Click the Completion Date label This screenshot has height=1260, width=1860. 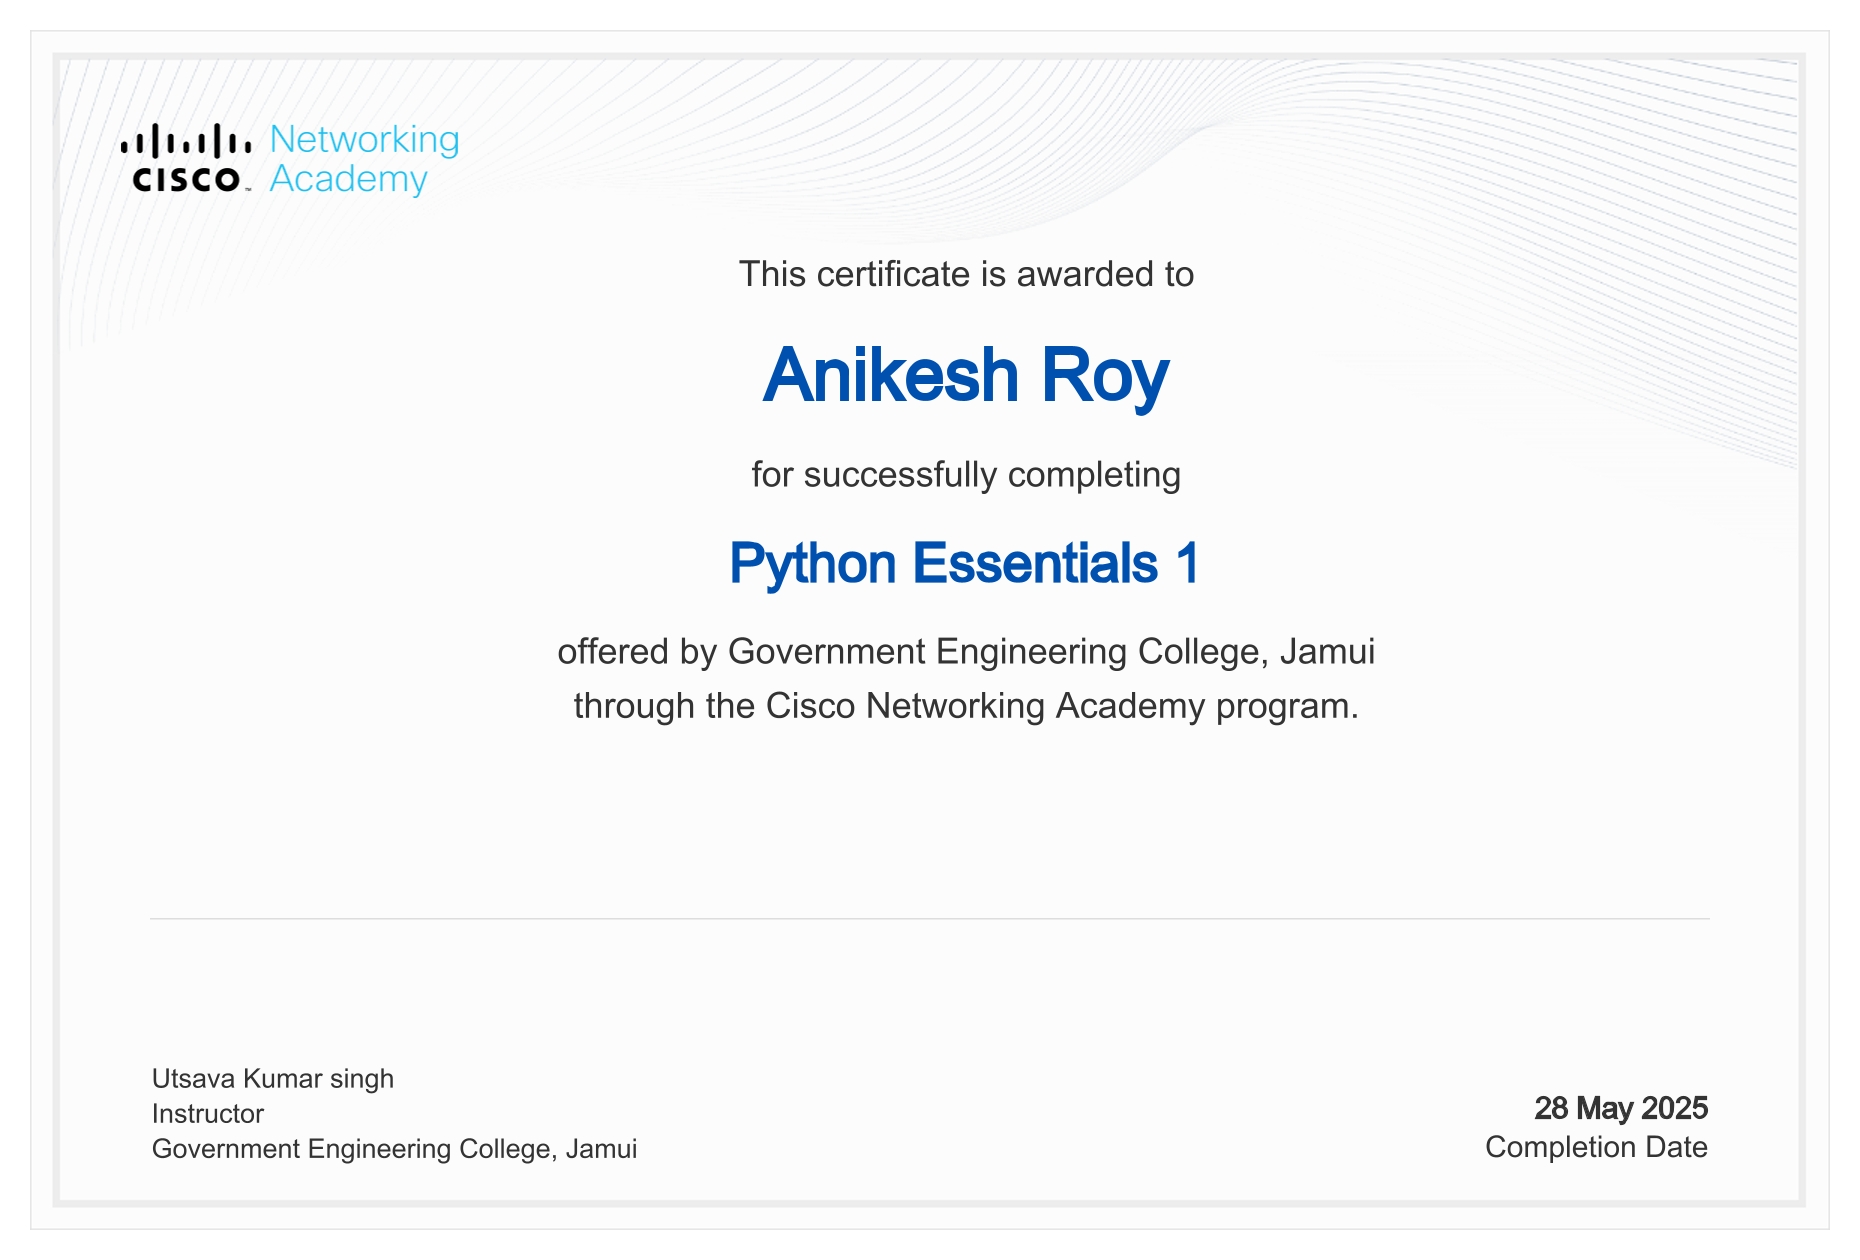tap(1596, 1147)
